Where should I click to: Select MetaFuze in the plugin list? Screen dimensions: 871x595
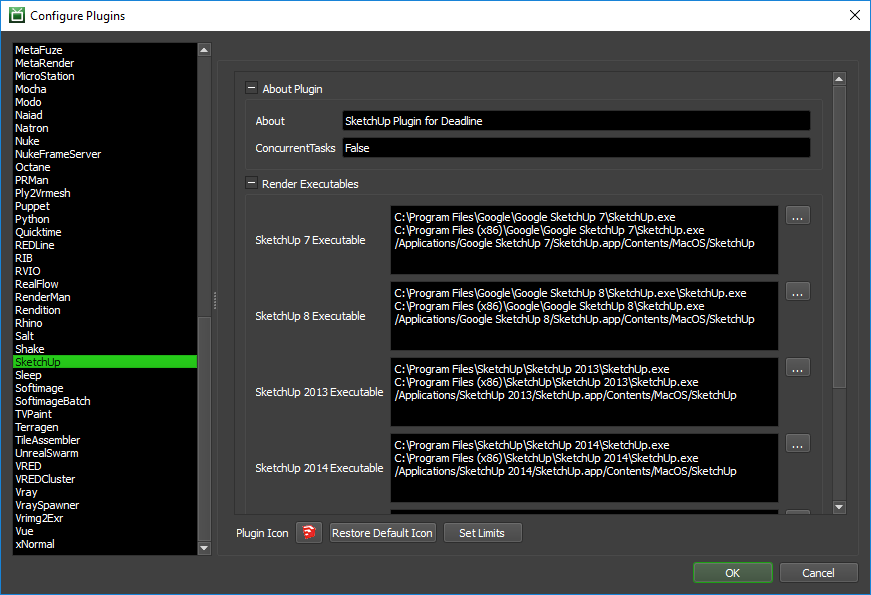click(105, 50)
